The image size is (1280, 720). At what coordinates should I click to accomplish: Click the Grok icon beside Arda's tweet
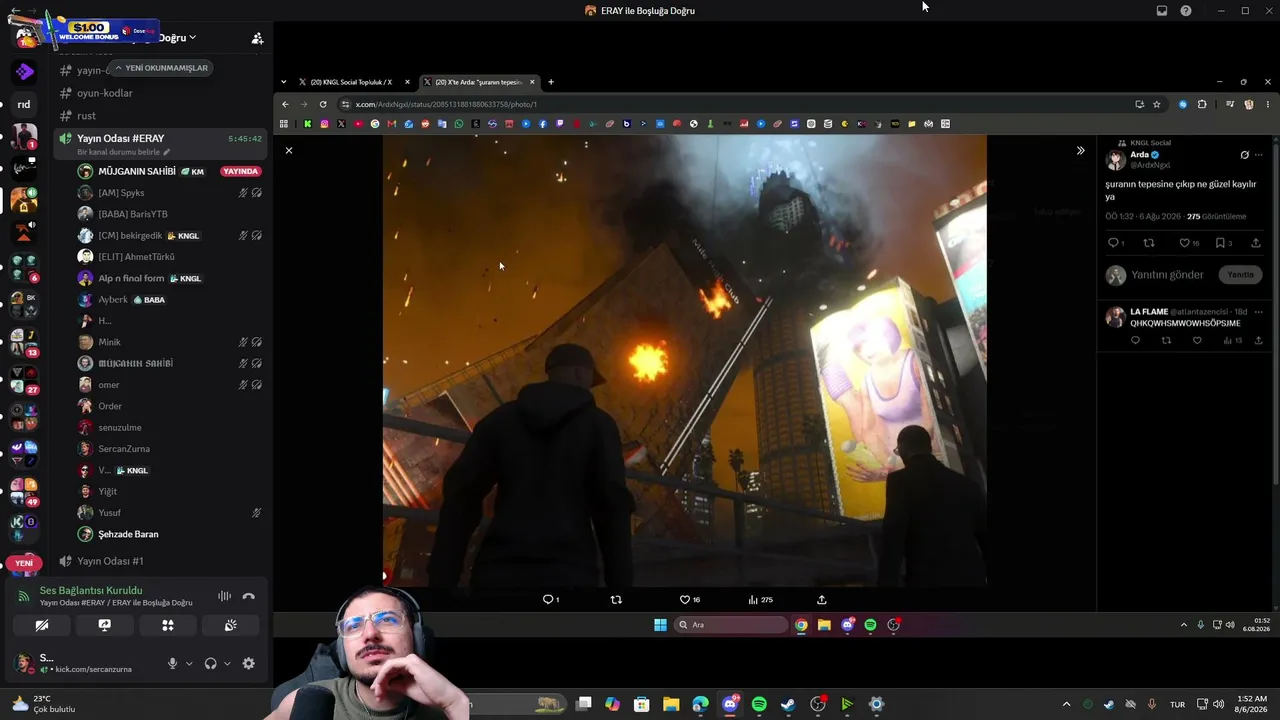(x=1245, y=155)
